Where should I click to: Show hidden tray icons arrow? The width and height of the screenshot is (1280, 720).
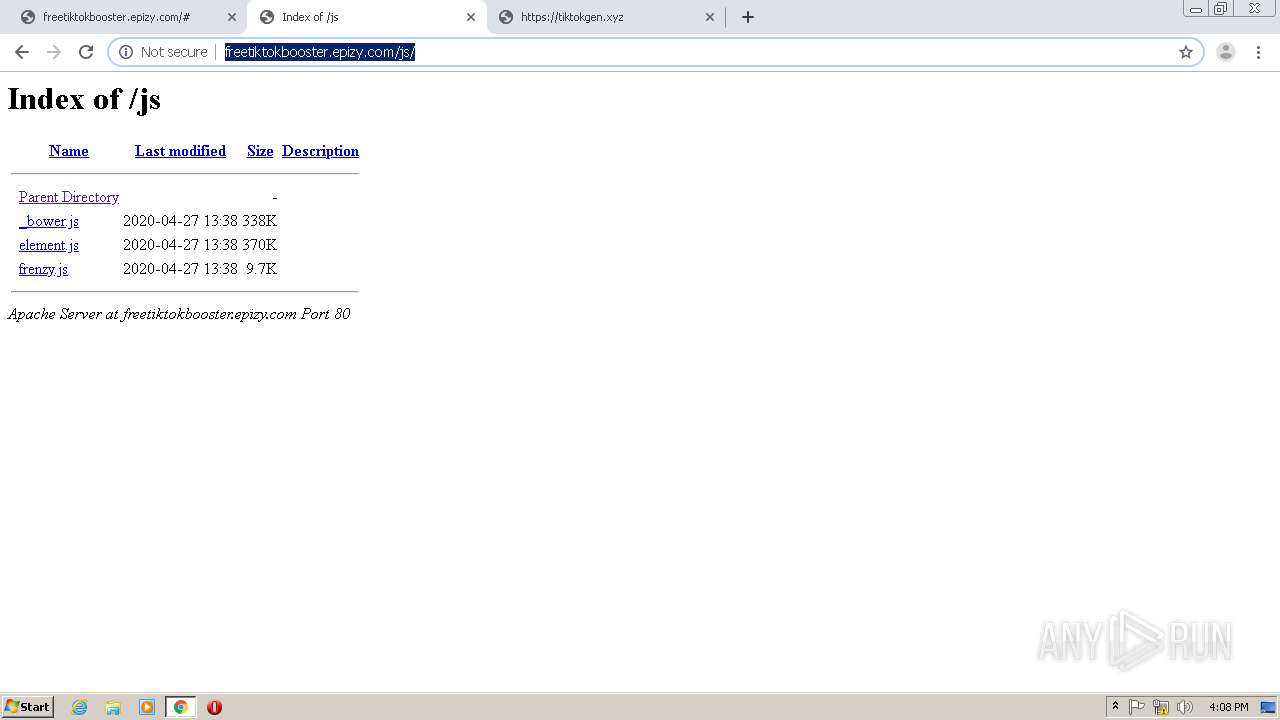(1115, 707)
